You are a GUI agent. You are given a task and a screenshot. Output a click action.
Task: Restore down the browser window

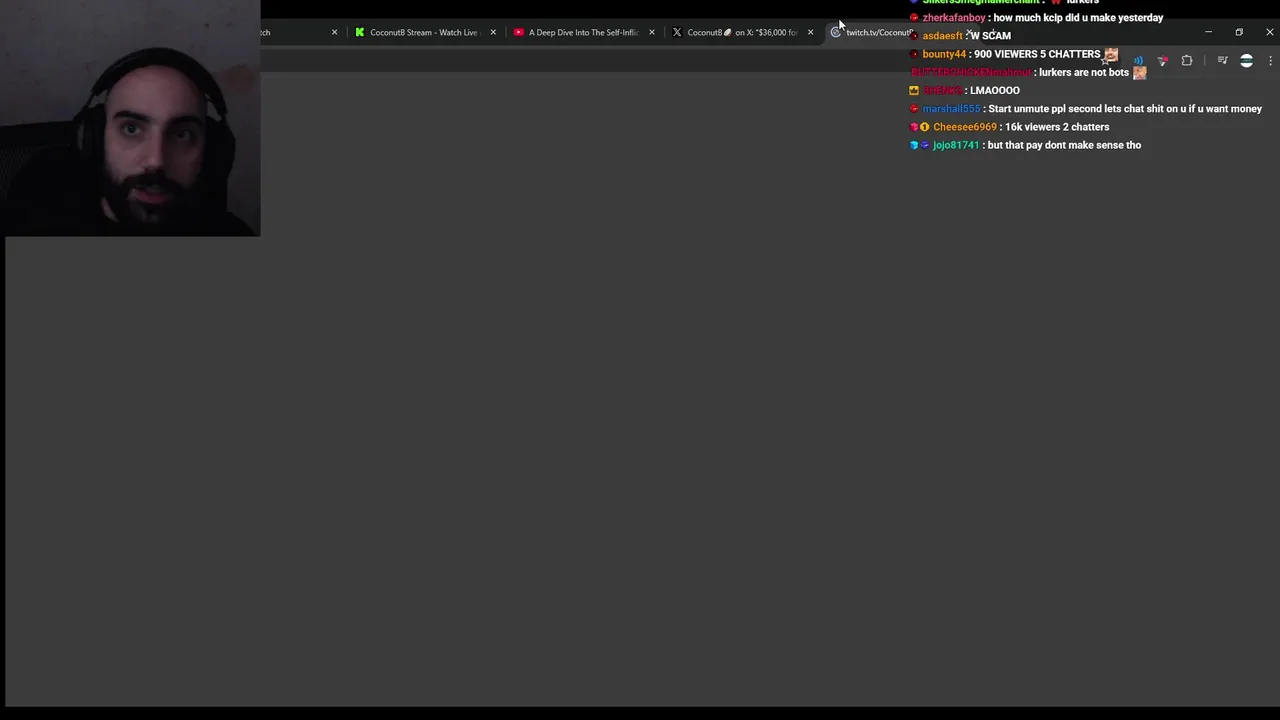pyautogui.click(x=1239, y=32)
